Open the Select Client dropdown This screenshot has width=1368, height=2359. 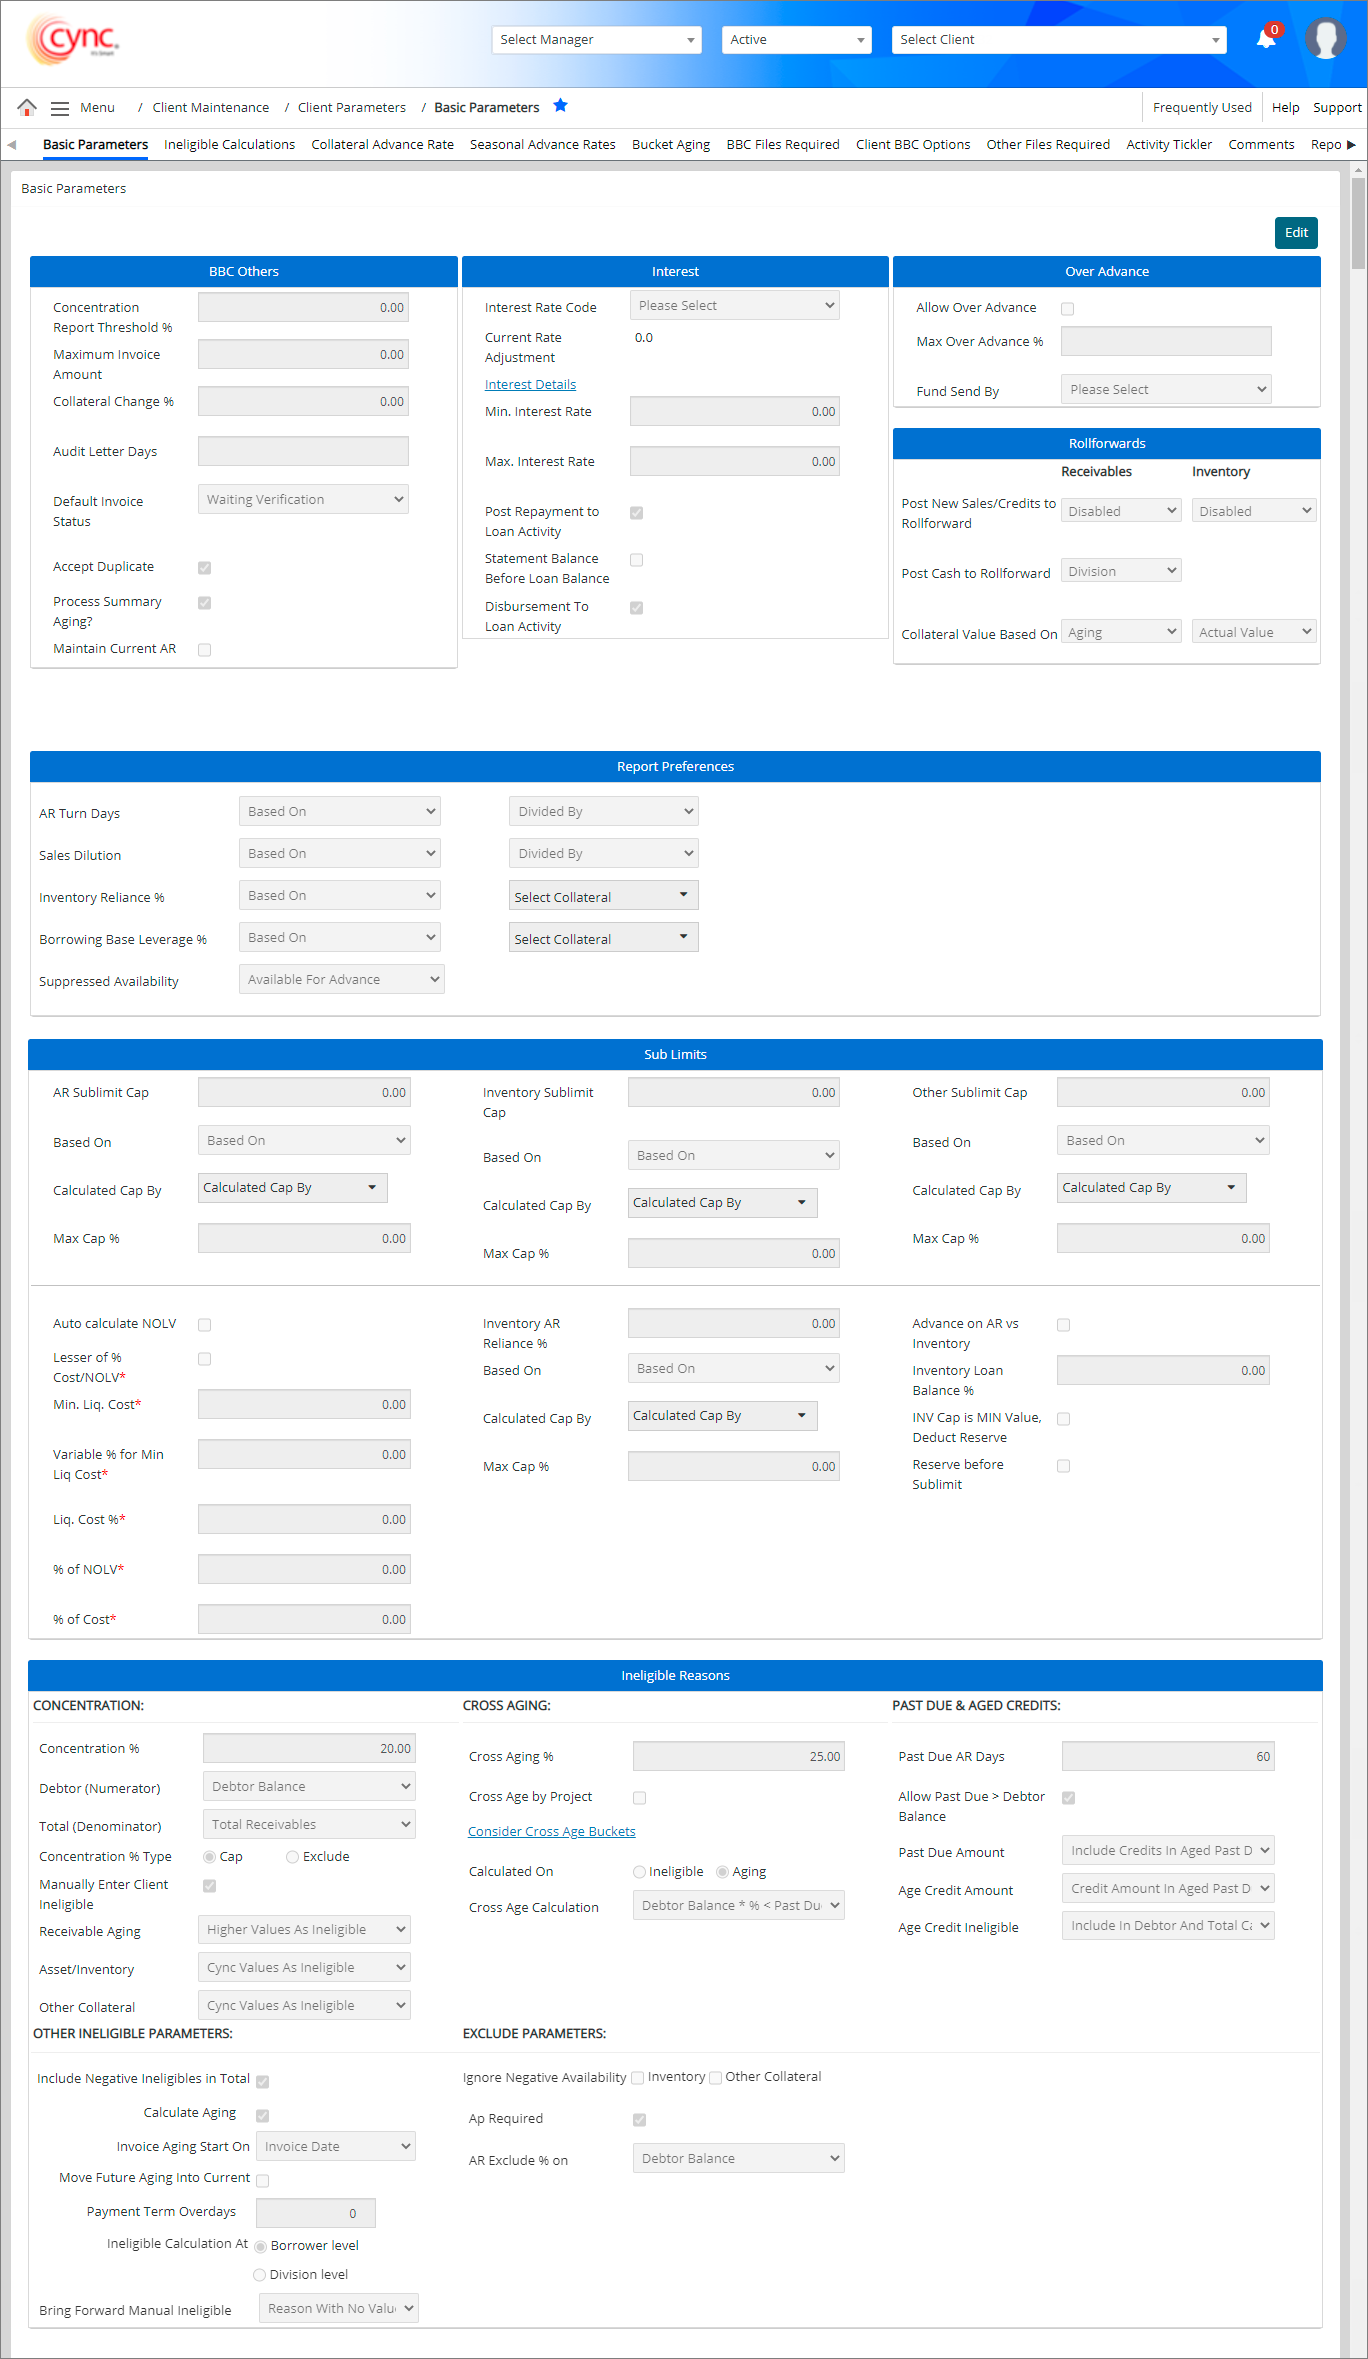(1058, 40)
